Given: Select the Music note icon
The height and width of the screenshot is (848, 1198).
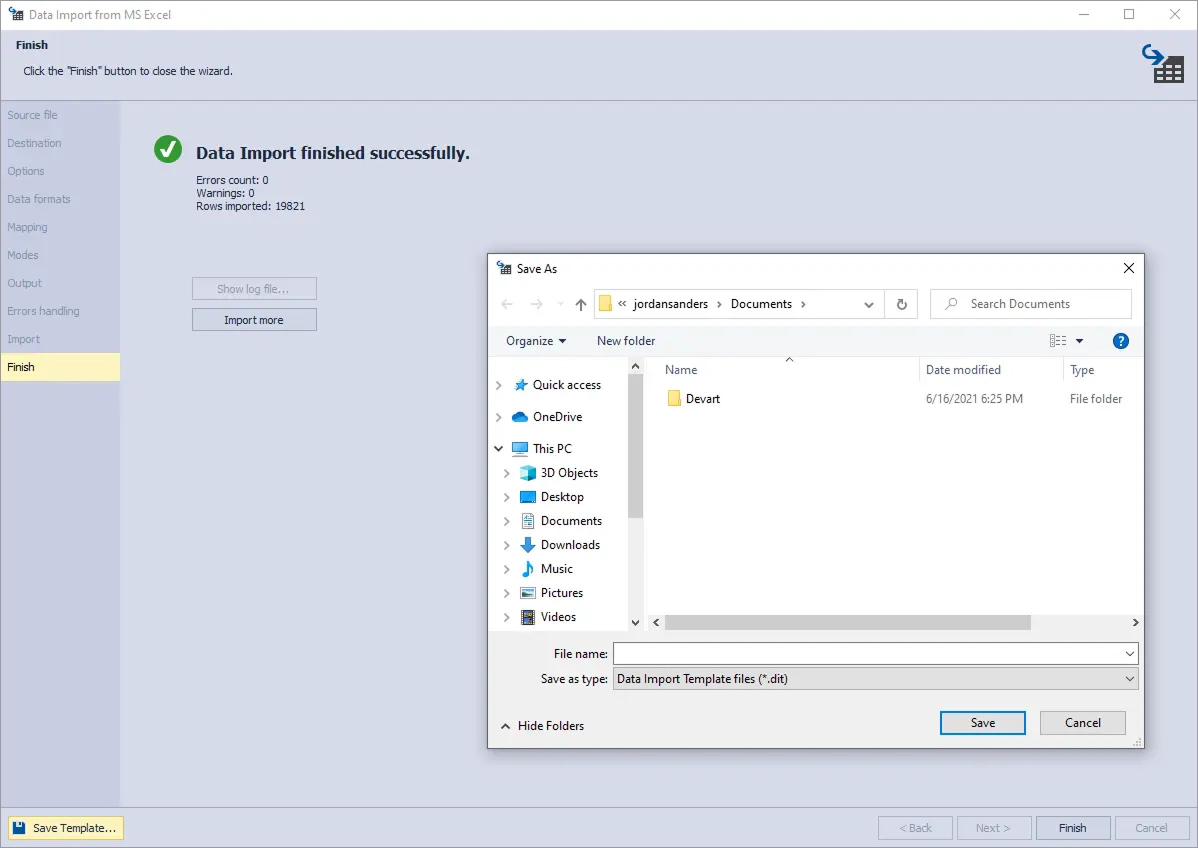Looking at the screenshot, I should pyautogui.click(x=527, y=569).
